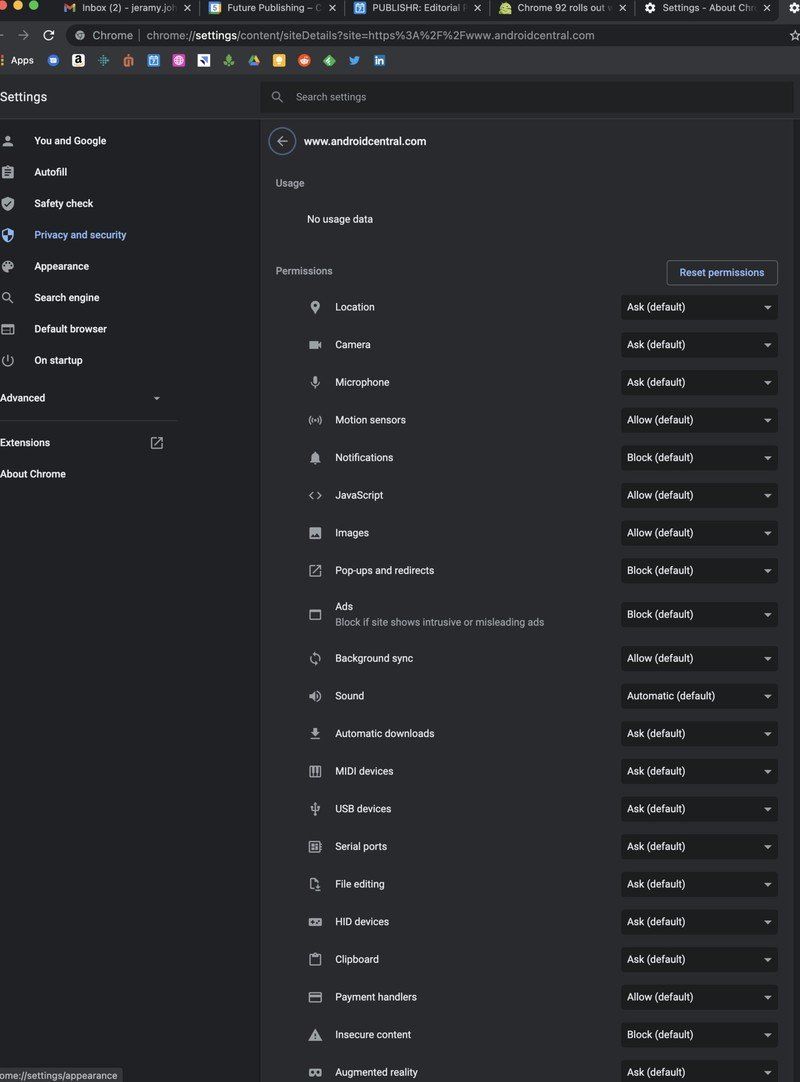Viewport: 800px width, 1082px height.
Task: Open the LinkedIn bookmark on the bookmarks bar
Action: (379, 60)
